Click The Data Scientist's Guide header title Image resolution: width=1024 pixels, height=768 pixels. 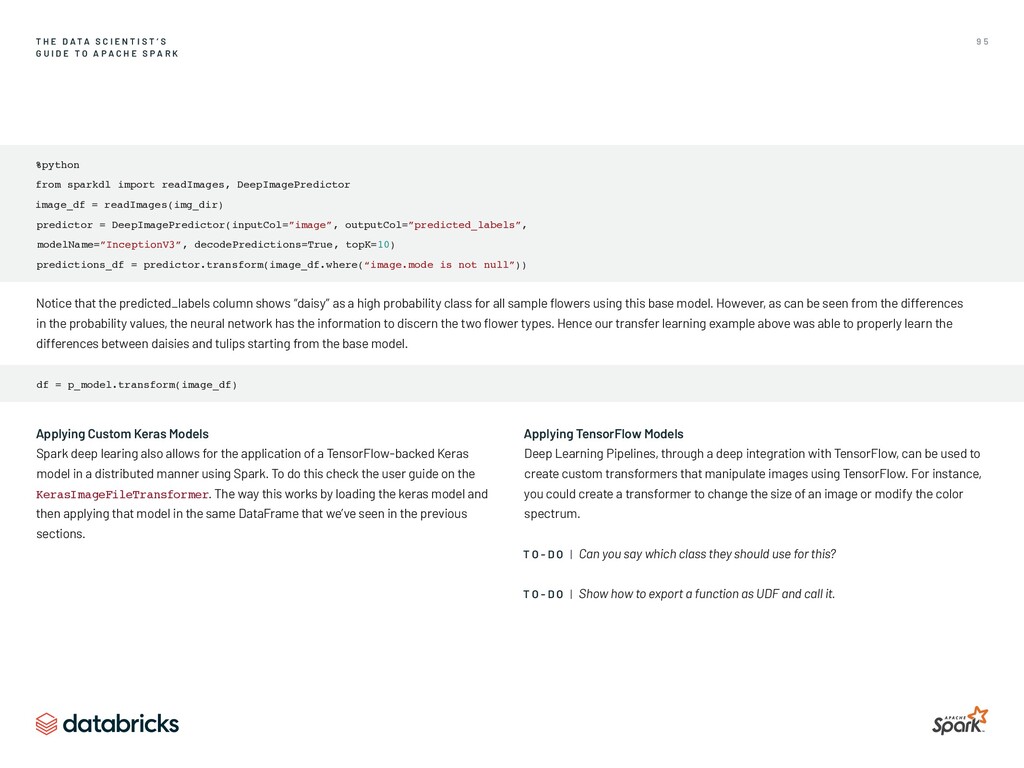coord(107,48)
